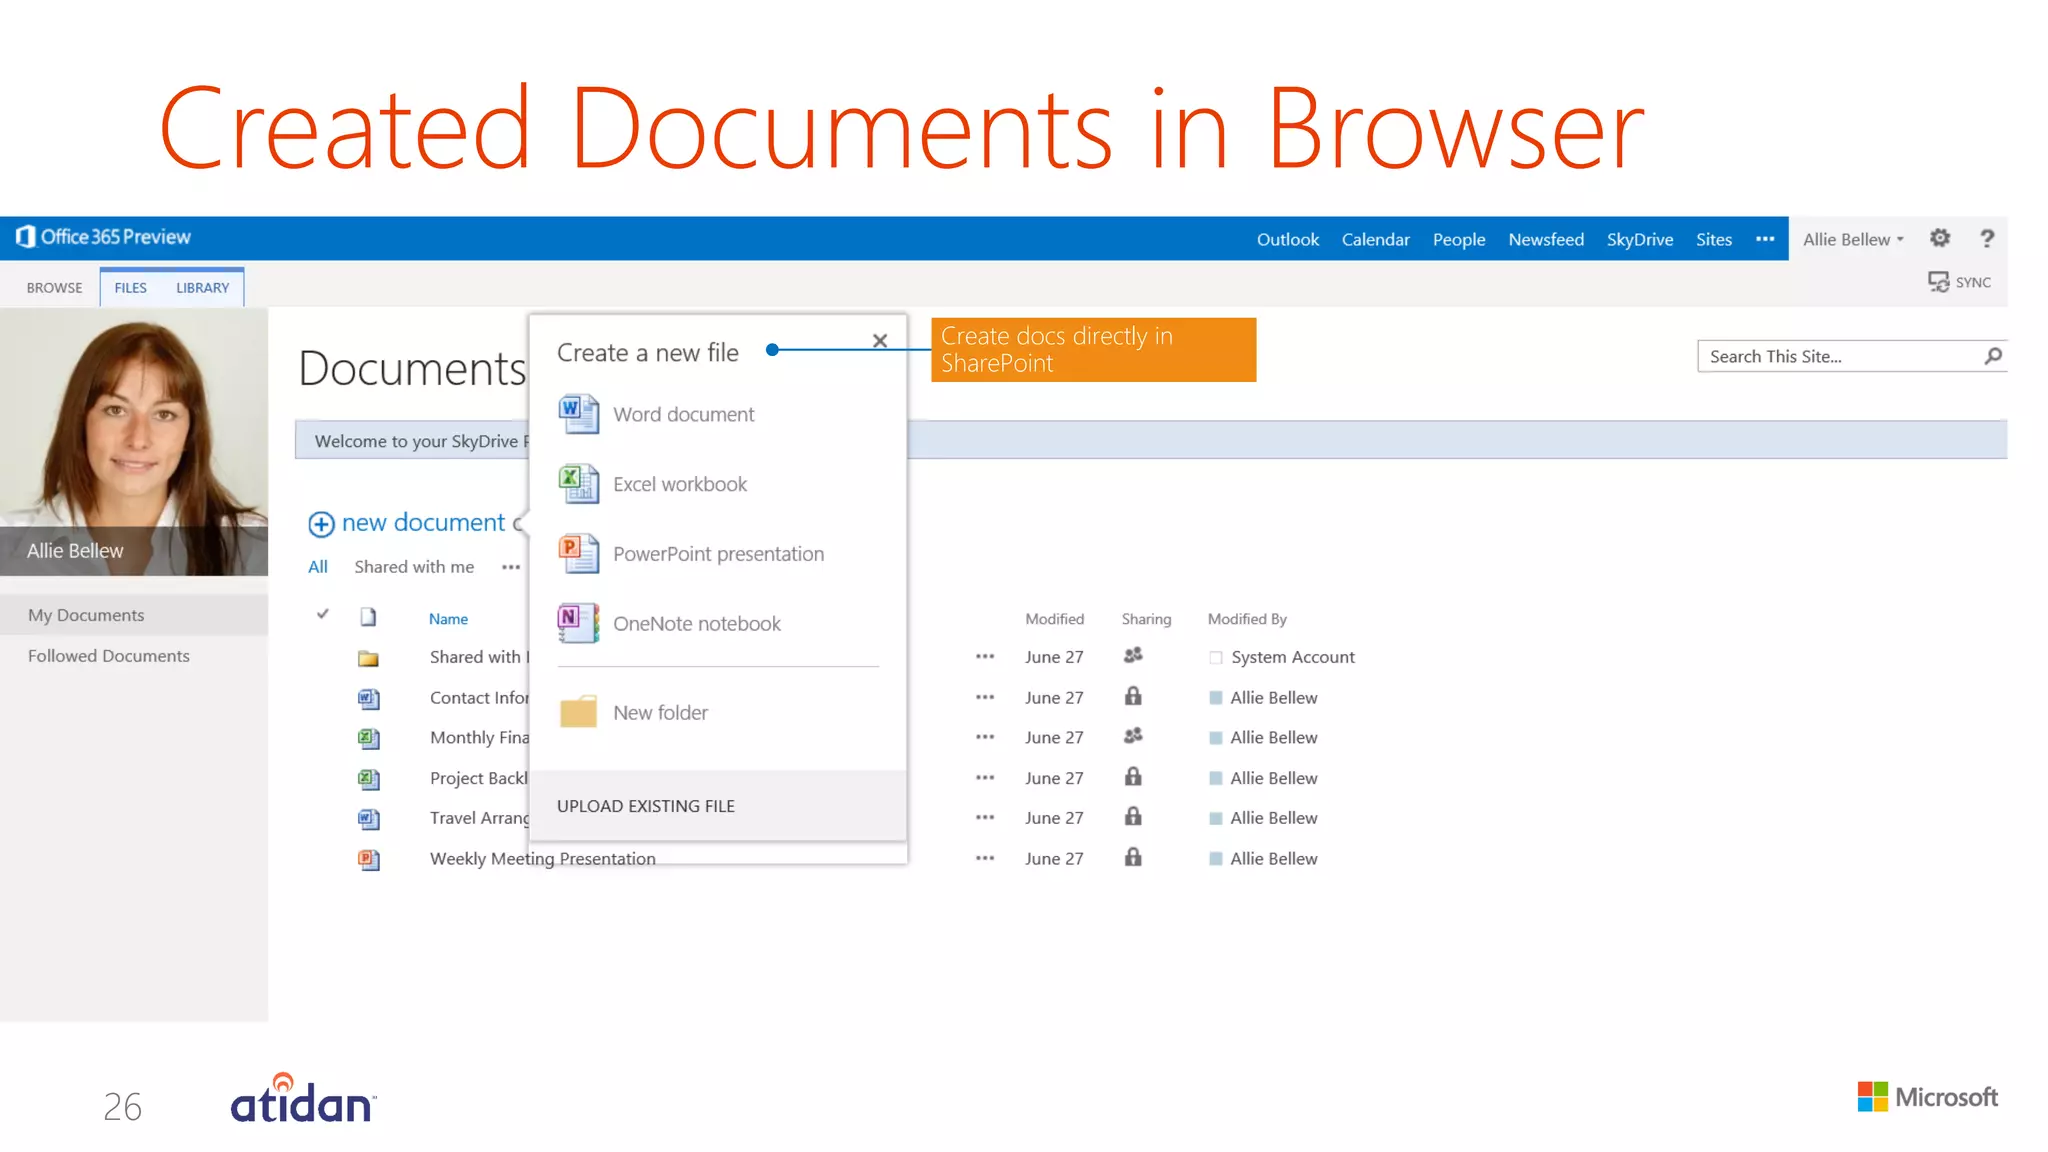Image resolution: width=2048 pixels, height=1152 pixels.
Task: Click the lock icon in Contact Info row
Action: point(1133,696)
